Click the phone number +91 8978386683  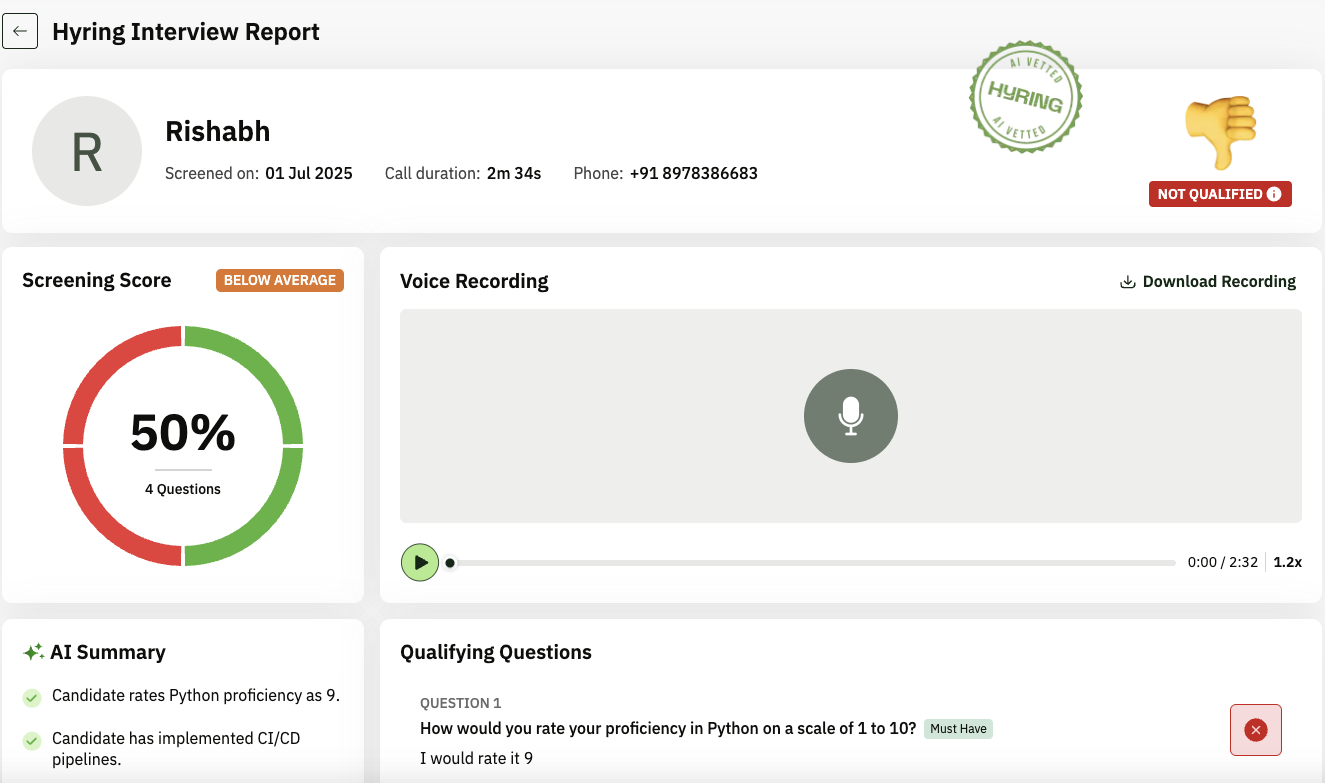coord(693,173)
